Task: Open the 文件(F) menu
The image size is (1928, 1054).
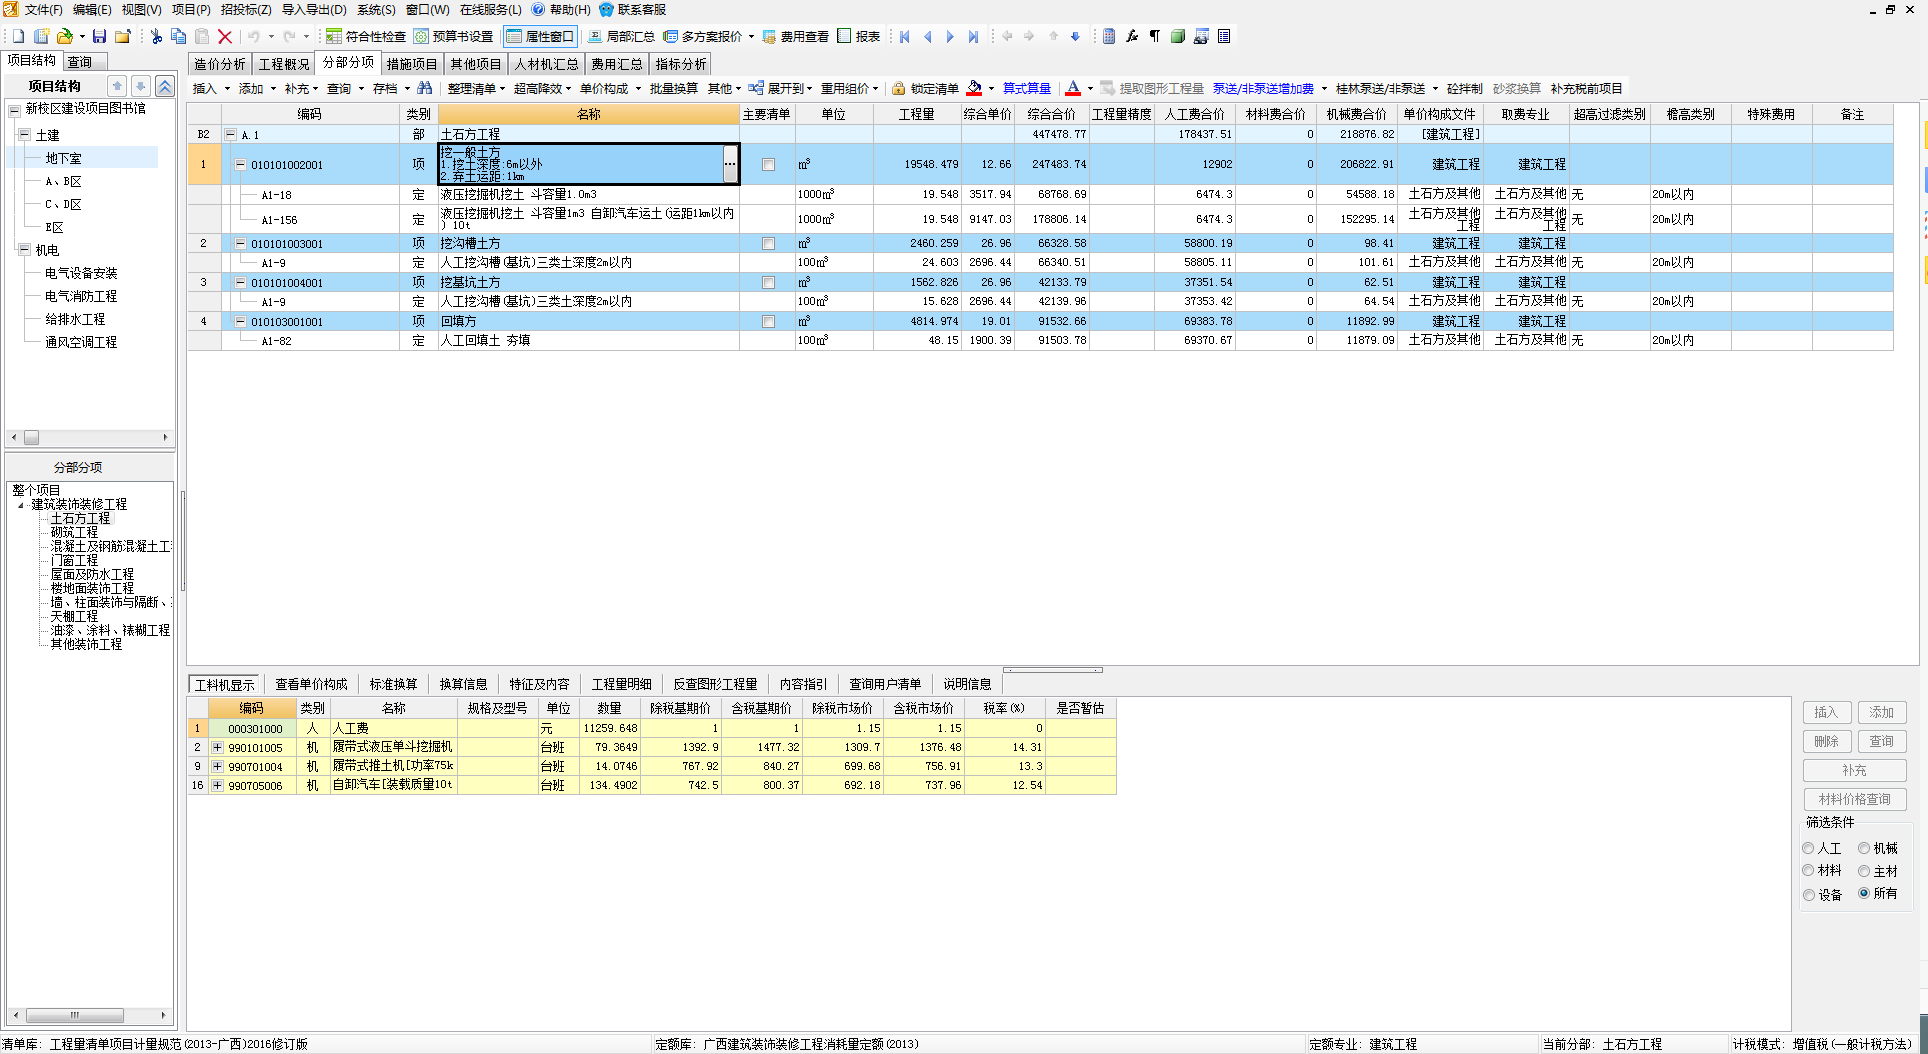Action: [43, 10]
